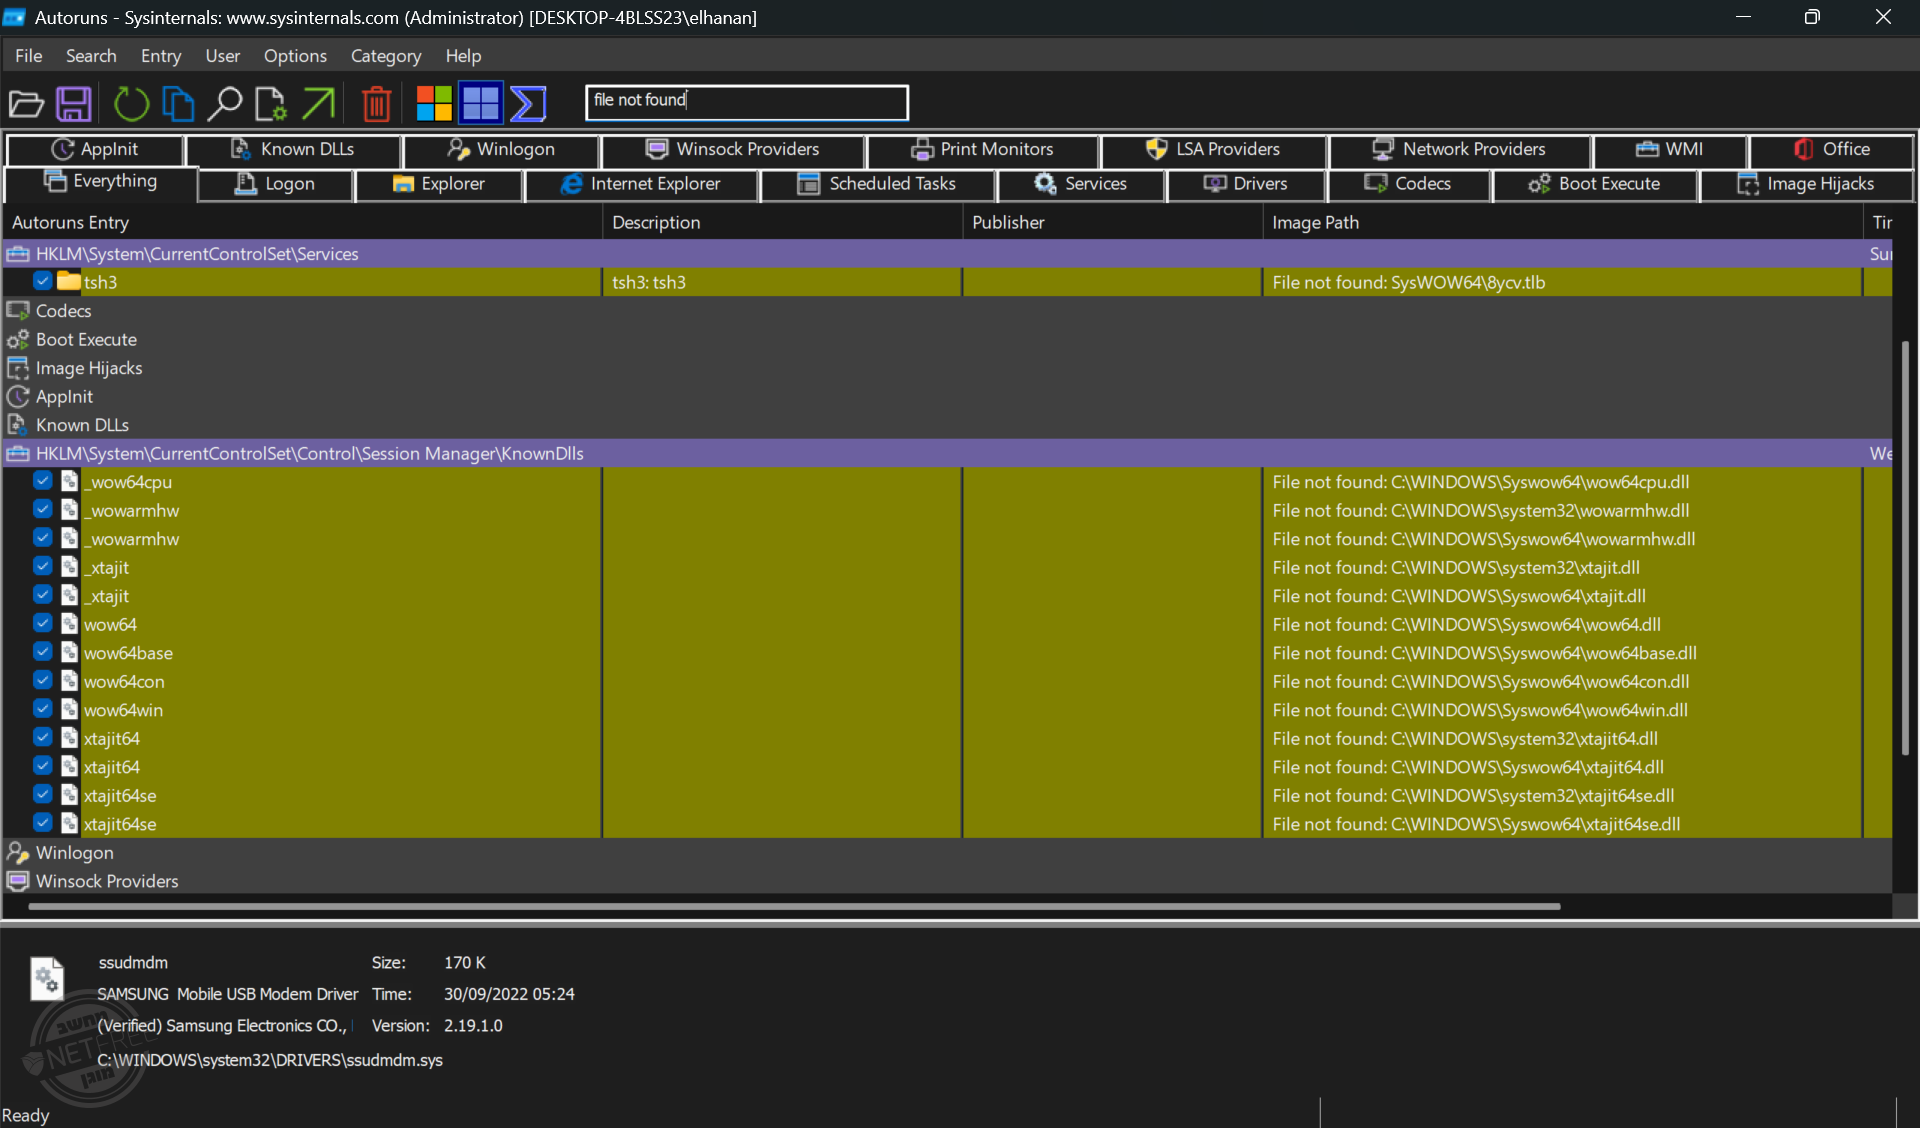Sort by the Description column header
Image resolution: width=1920 pixels, height=1128 pixels.
coord(783,222)
